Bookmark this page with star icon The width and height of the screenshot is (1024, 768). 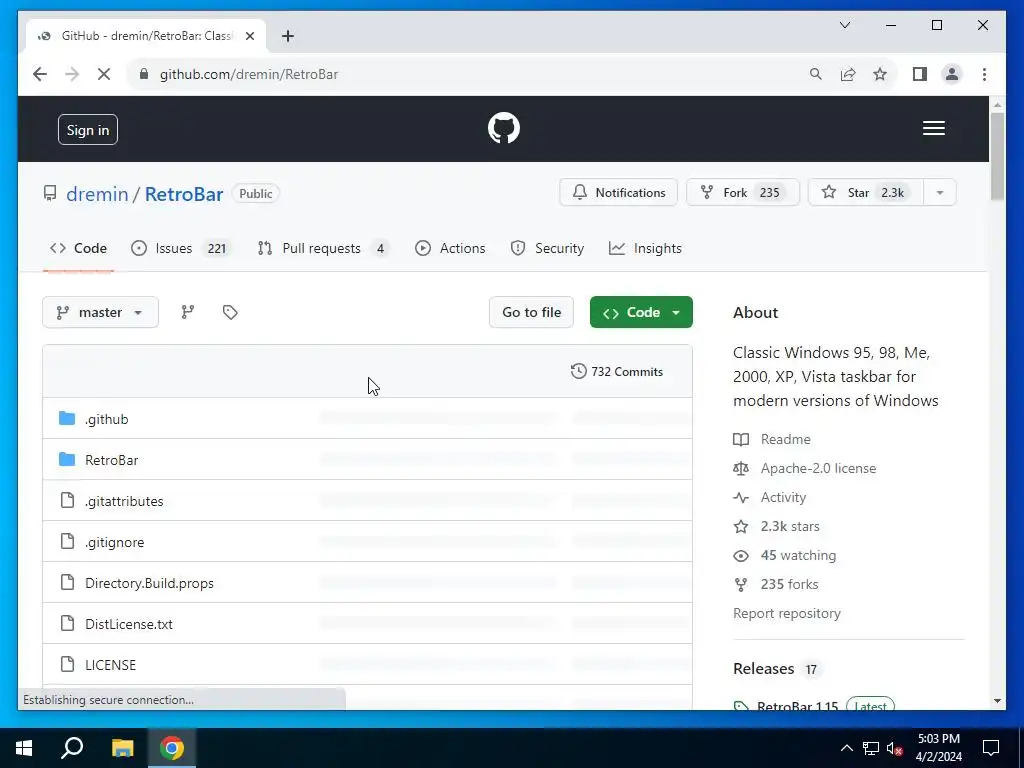[x=880, y=74]
